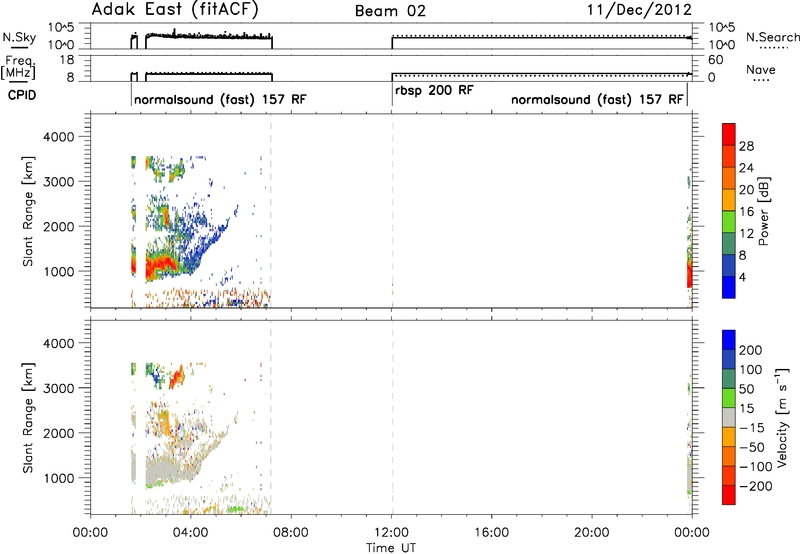Image resolution: width=800 pixels, height=554 pixels.
Task: Click the Velocity [m s⁻¹] colorbar label
Action: coord(782,417)
